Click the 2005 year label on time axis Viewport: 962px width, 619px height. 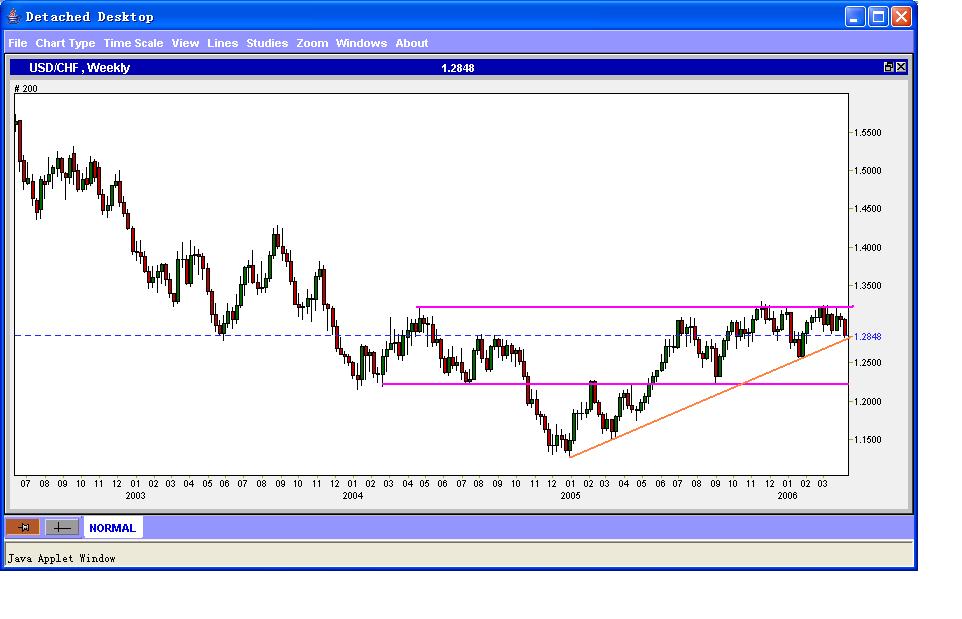570,496
